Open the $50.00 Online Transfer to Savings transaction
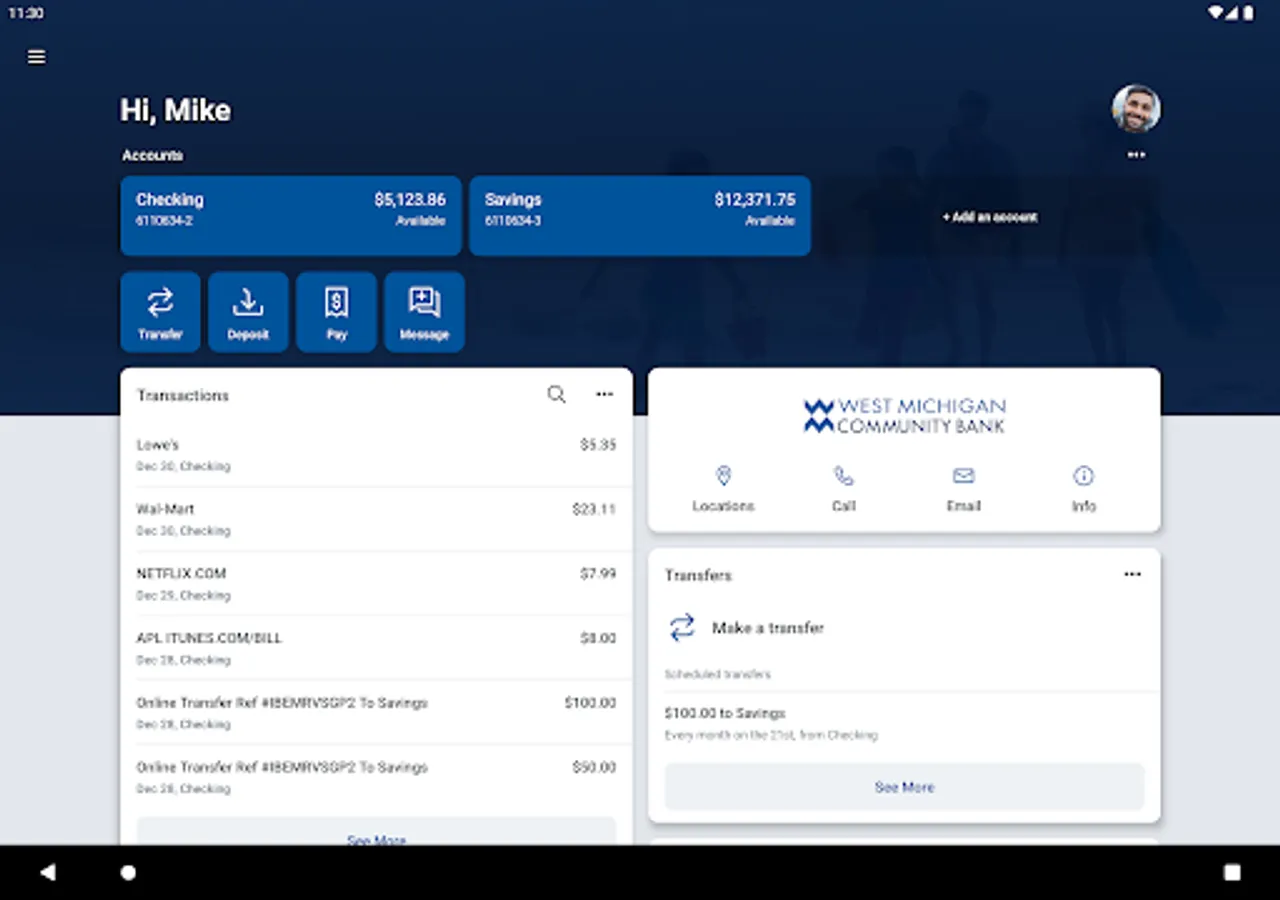This screenshot has height=900, width=1280. point(376,777)
